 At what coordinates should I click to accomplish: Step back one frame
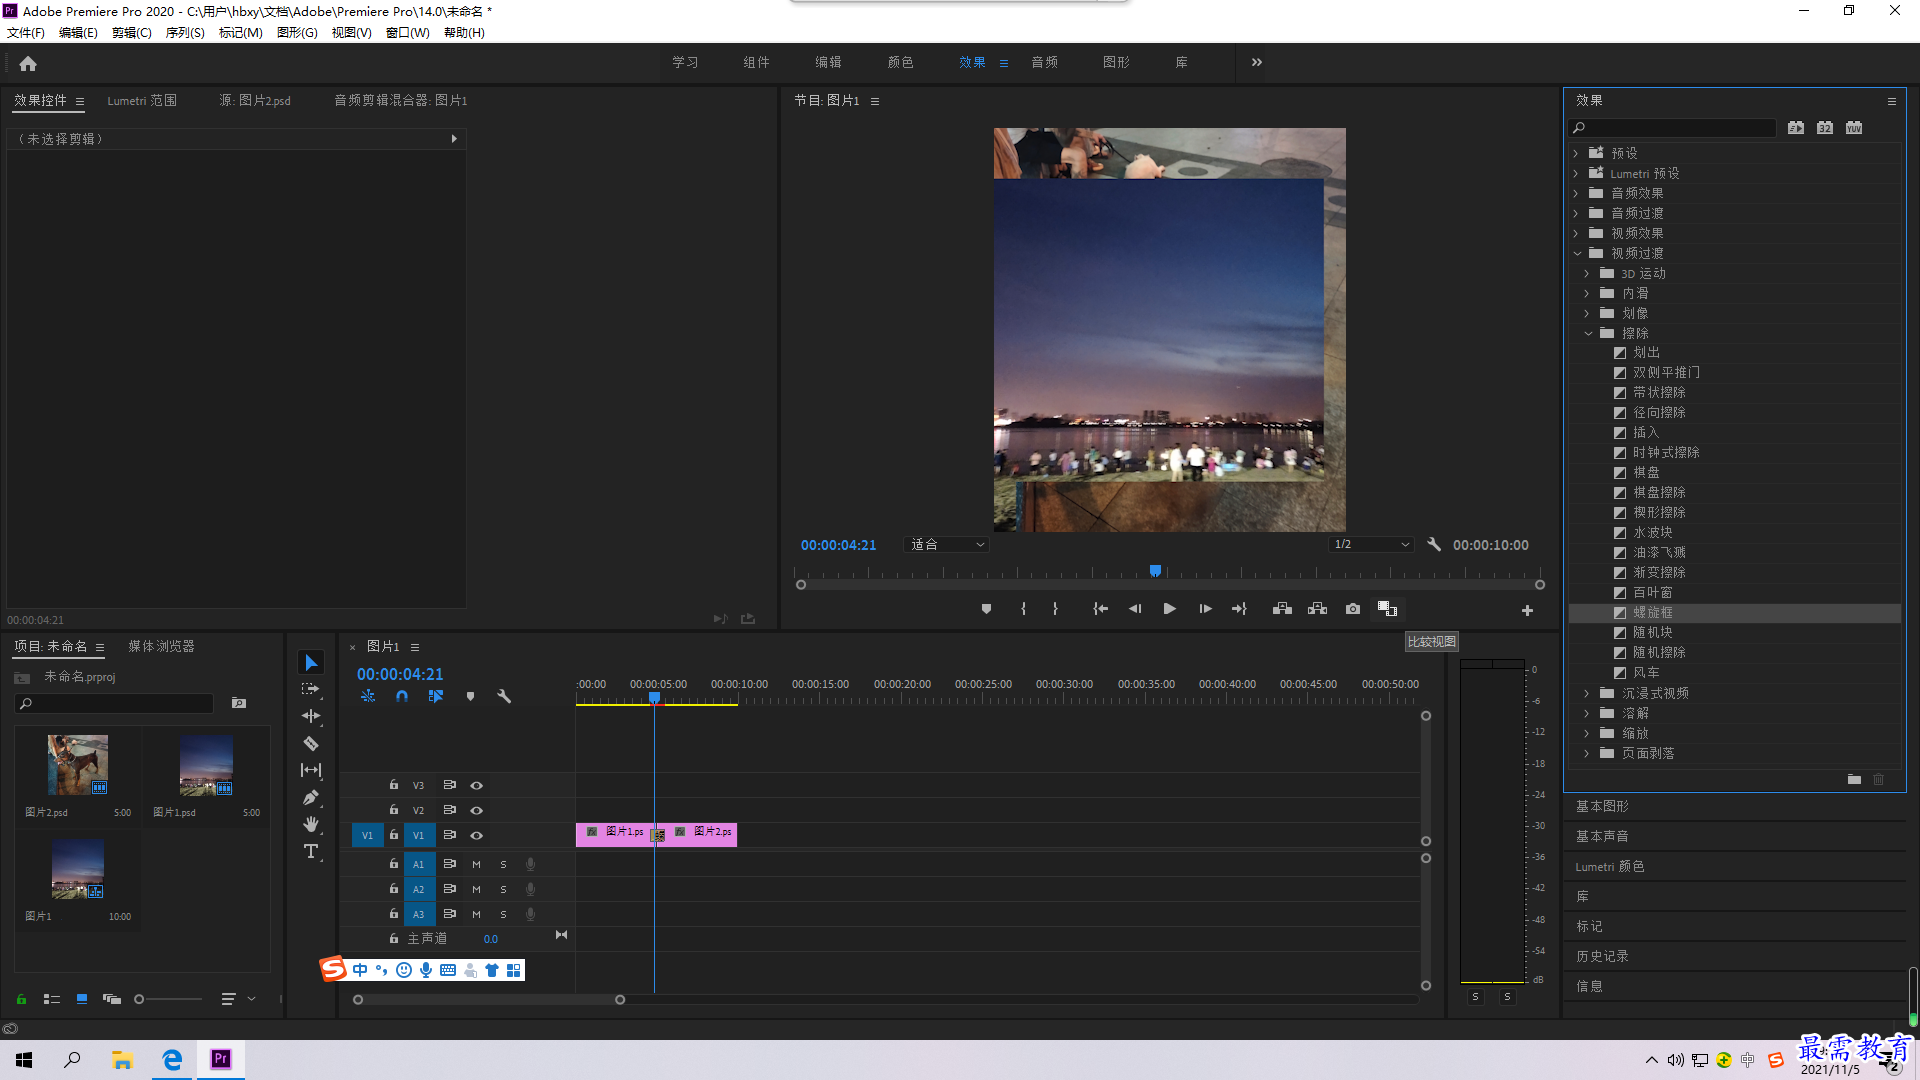tap(1135, 609)
